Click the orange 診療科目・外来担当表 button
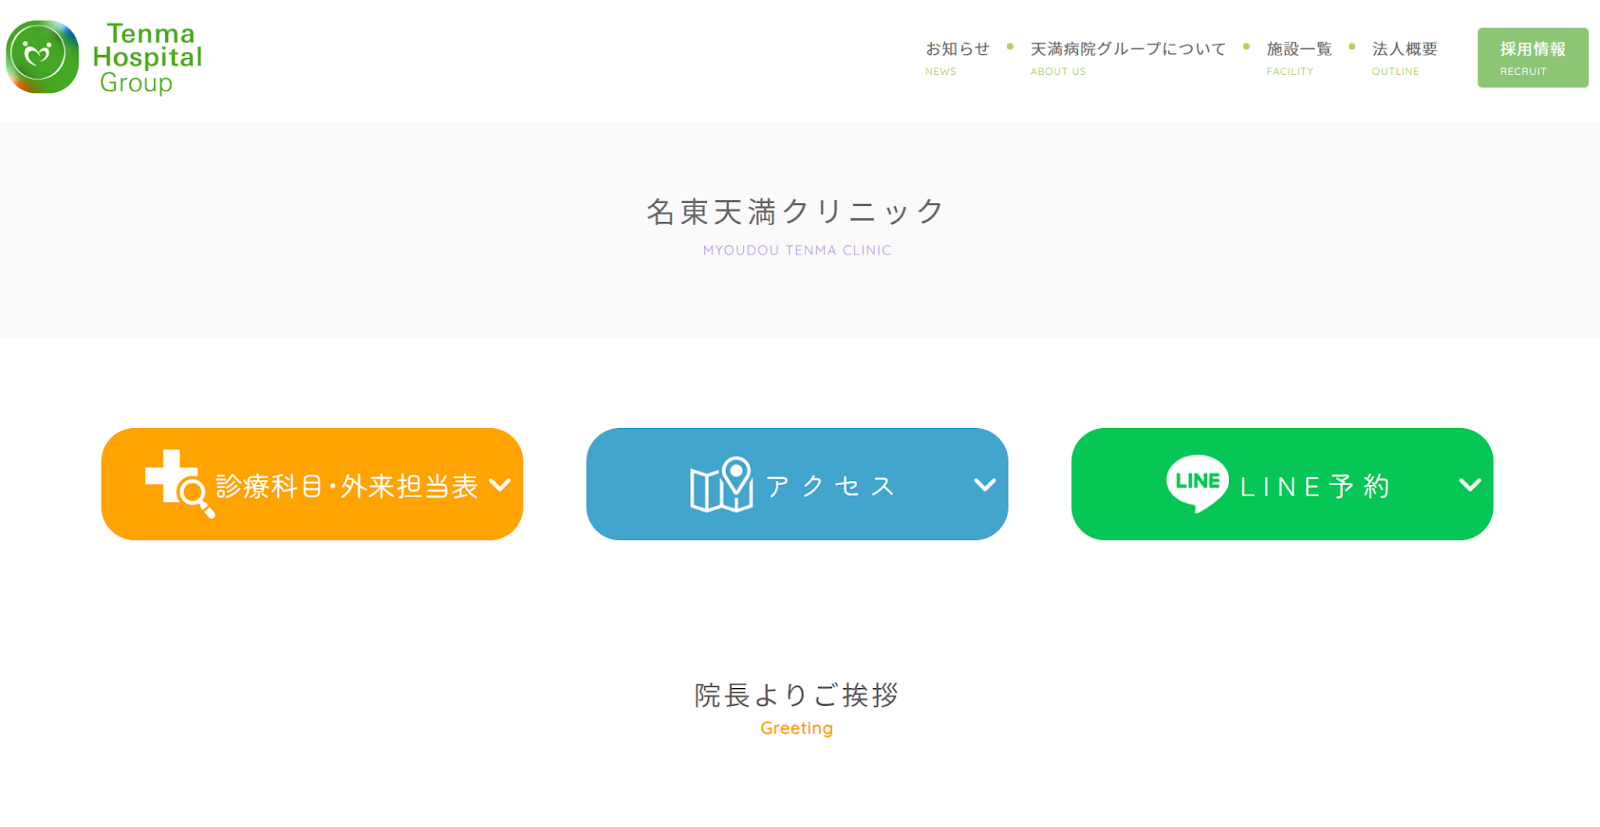 [312, 484]
